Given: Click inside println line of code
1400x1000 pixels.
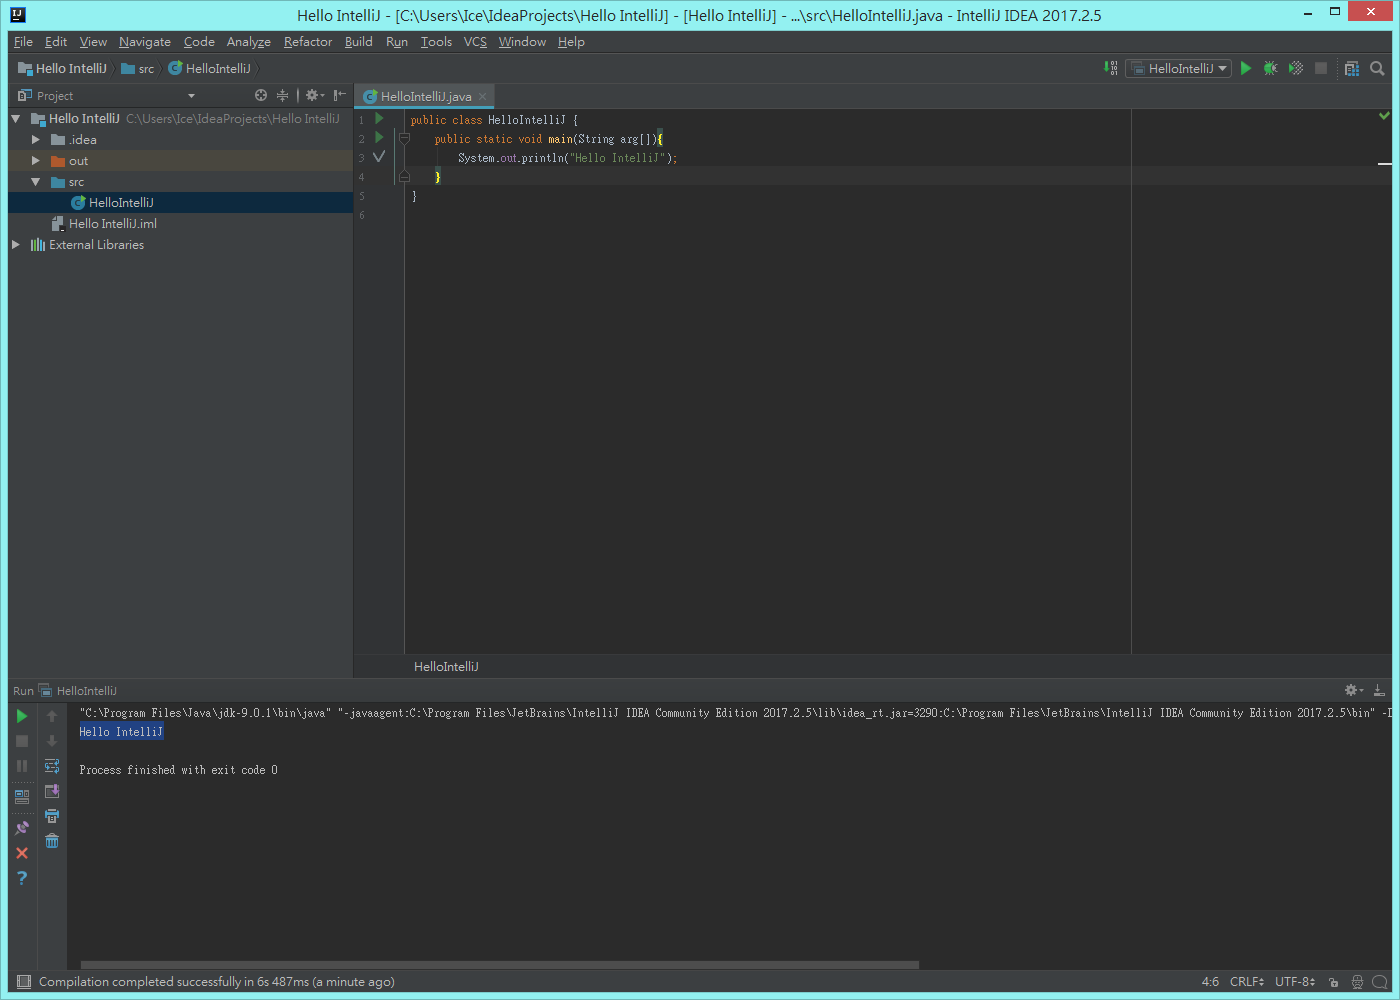Looking at the screenshot, I should point(567,158).
